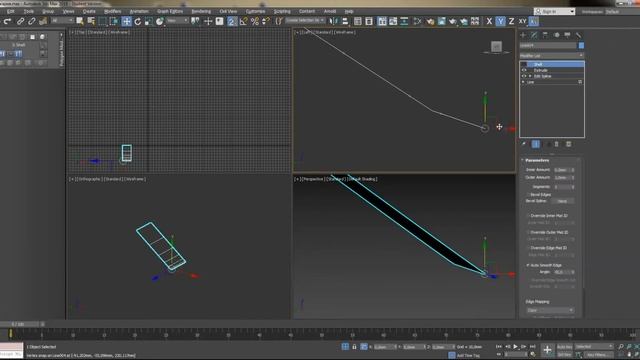Expand the Edit Spline sub-object arrow
640x360 pixels.
tap(530, 76)
